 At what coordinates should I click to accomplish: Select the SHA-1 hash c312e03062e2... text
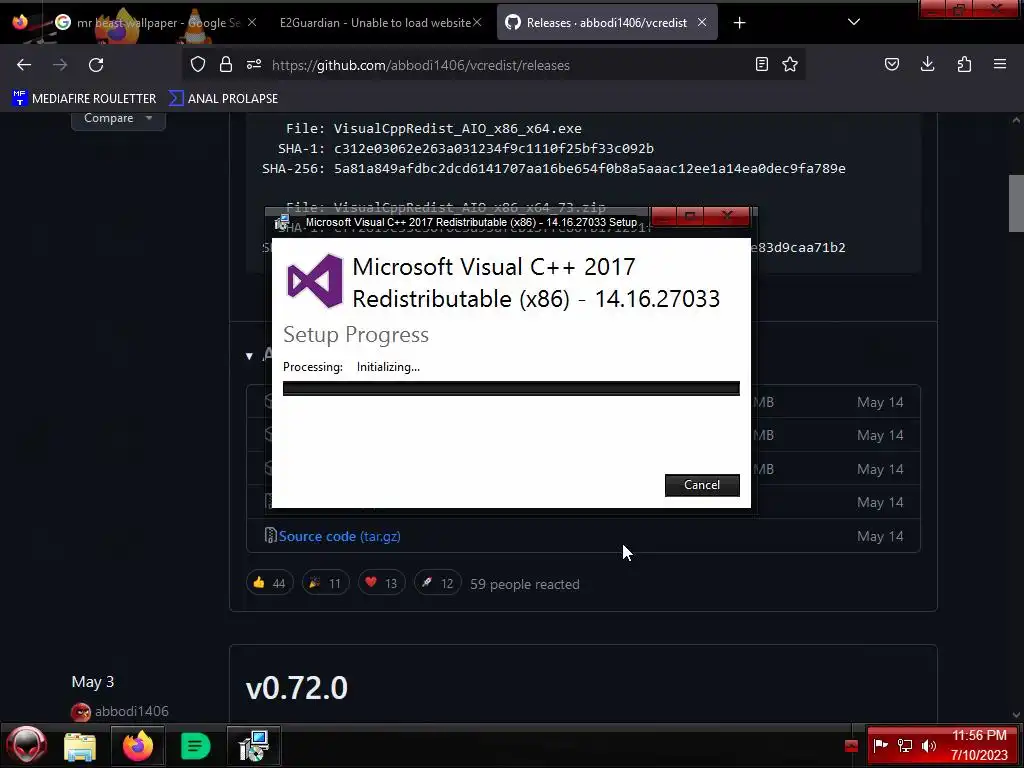[494, 149]
